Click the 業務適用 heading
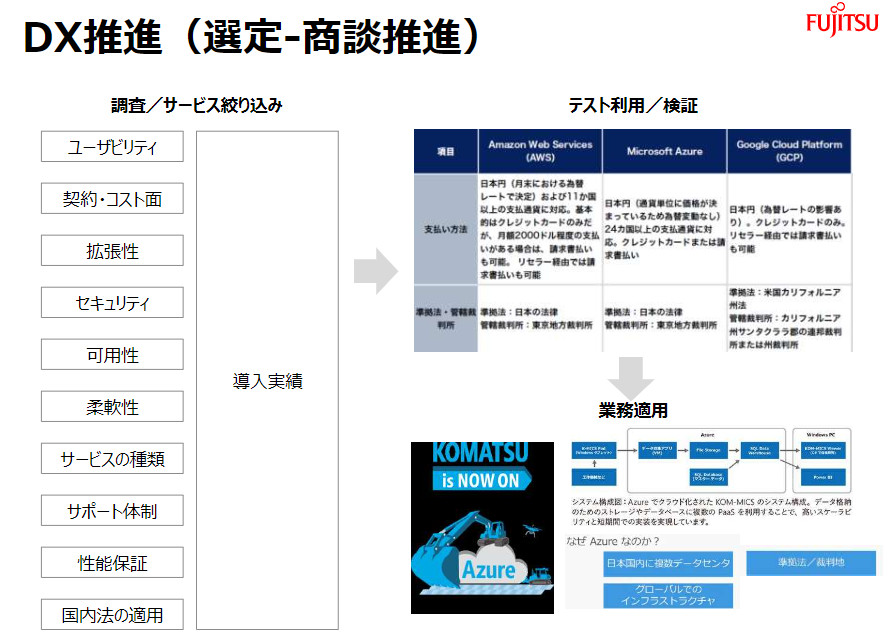 point(632,410)
